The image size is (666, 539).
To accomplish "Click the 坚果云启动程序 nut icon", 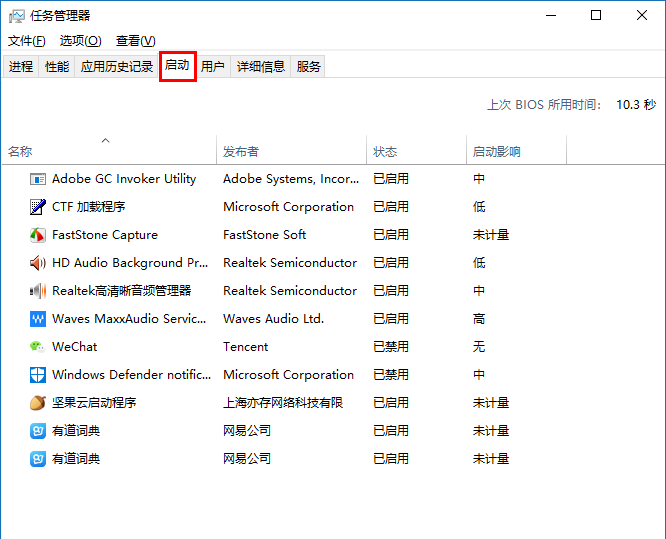I will click(38, 403).
